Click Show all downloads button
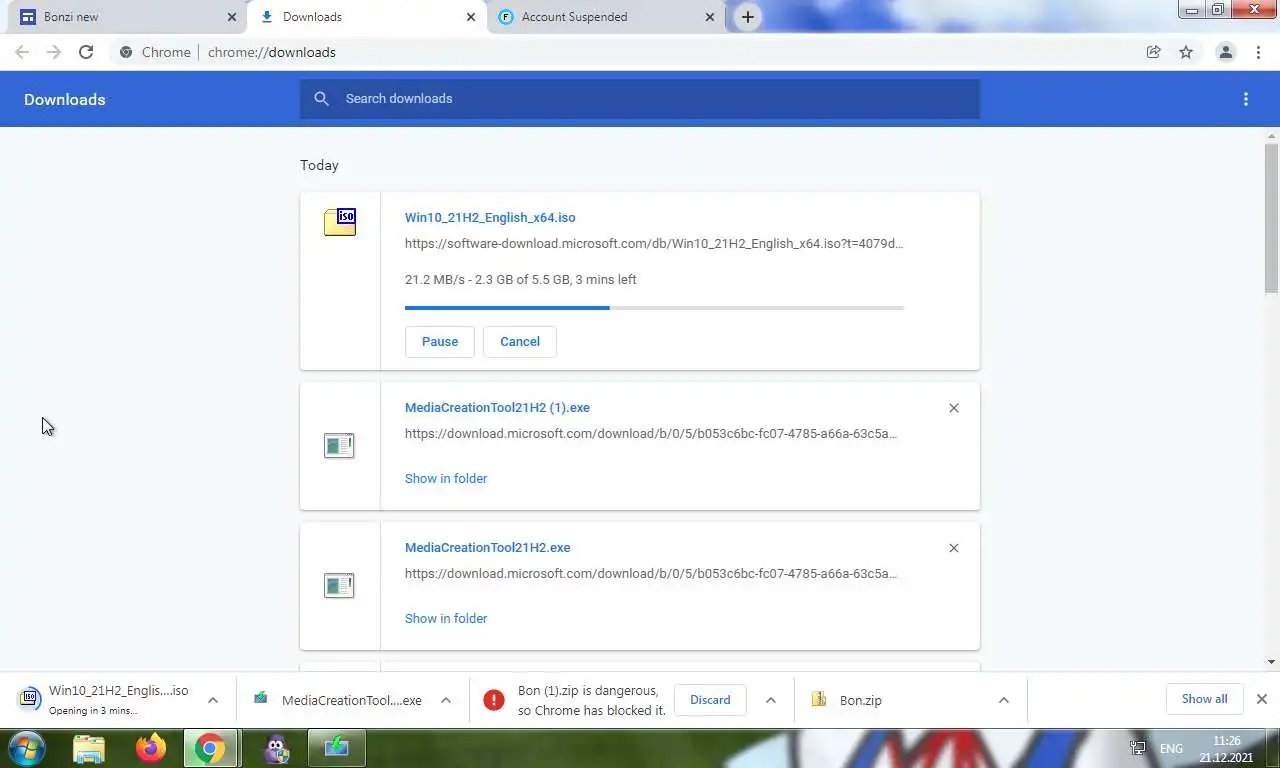 point(1204,699)
